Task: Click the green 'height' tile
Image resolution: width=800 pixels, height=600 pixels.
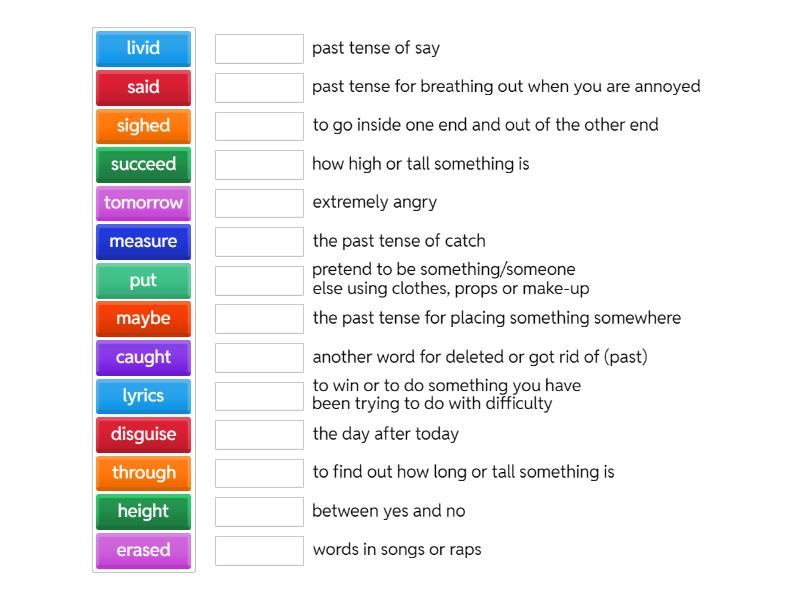Action: [143, 512]
